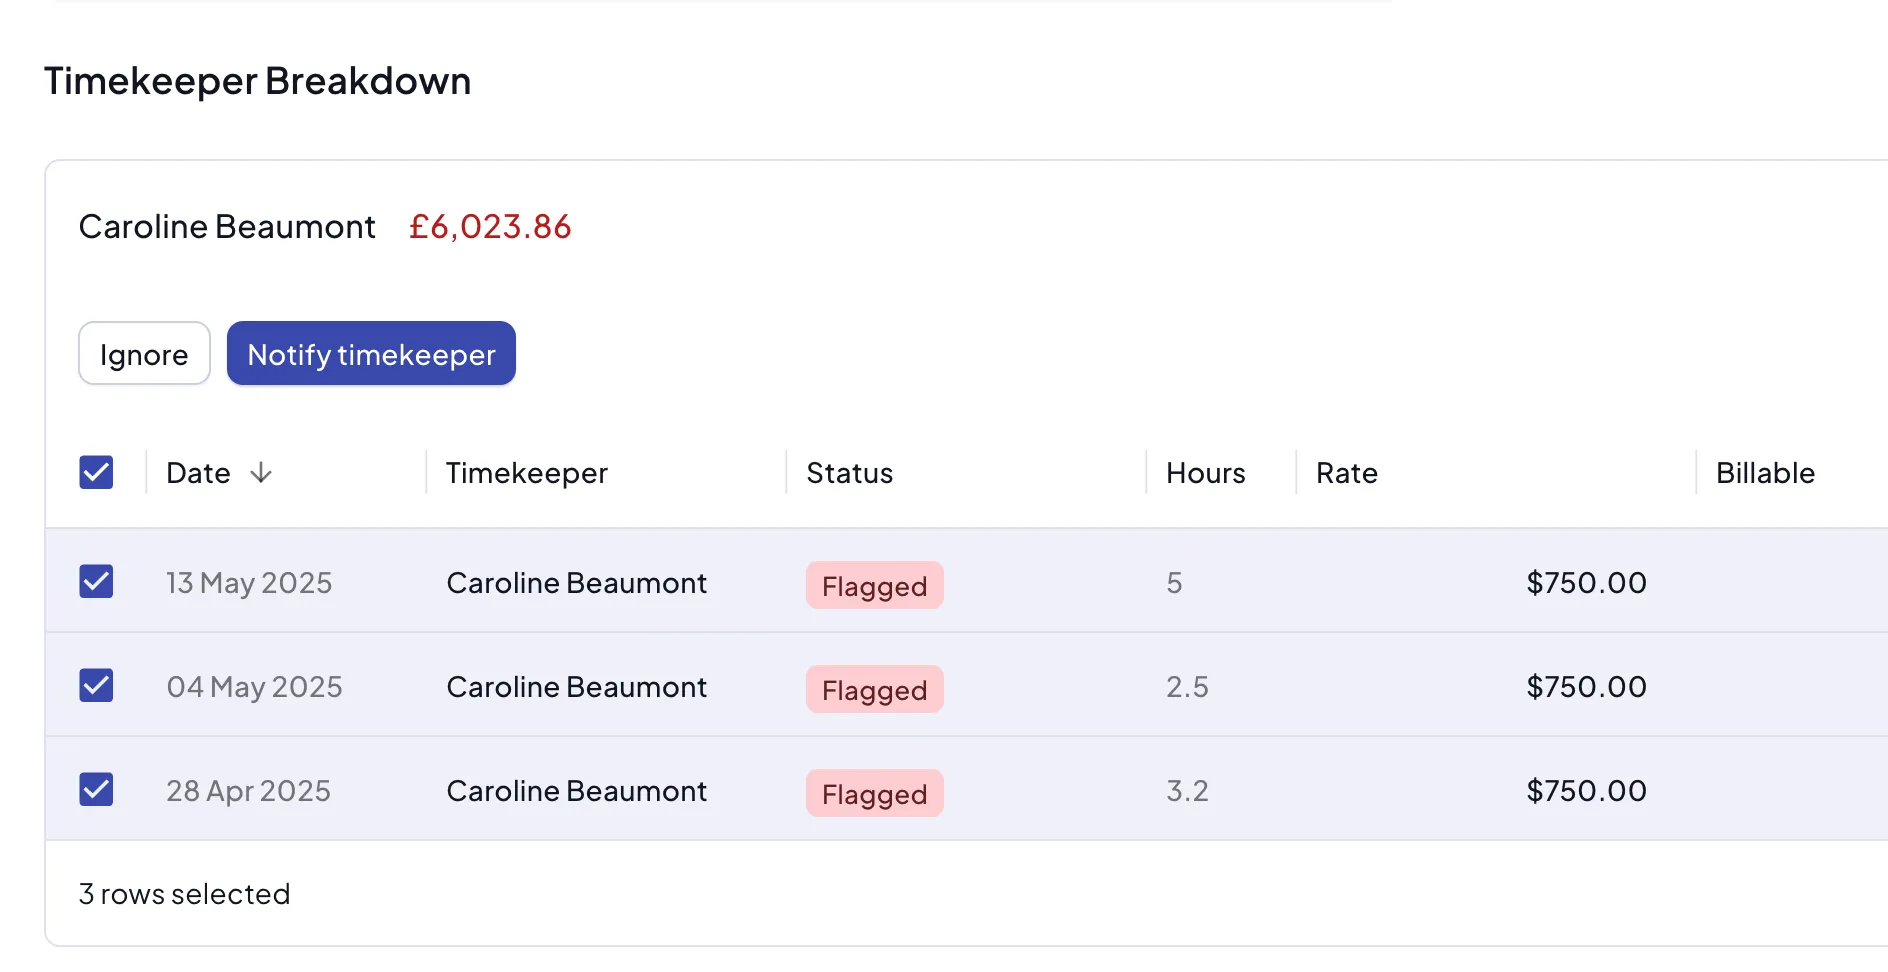Uncheck the 28 Apr 2025 row checkbox
1888x972 pixels.
[96, 789]
